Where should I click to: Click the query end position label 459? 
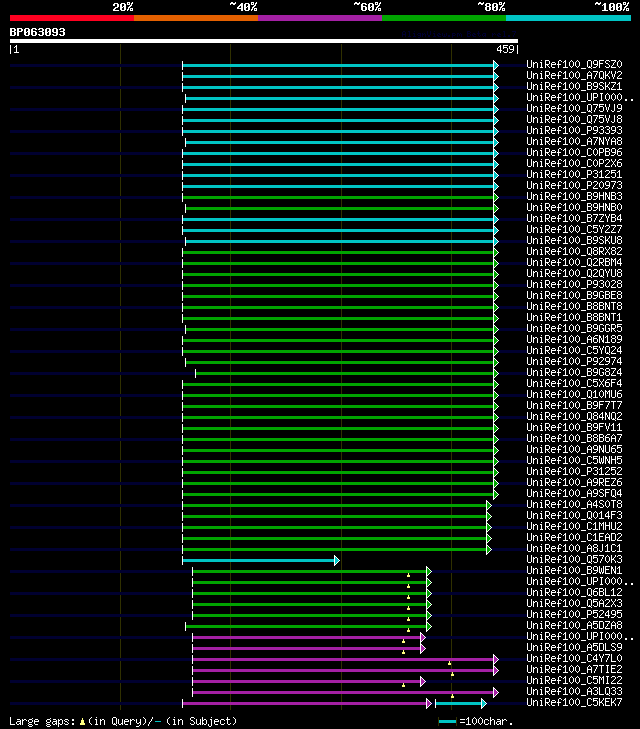click(x=505, y=49)
